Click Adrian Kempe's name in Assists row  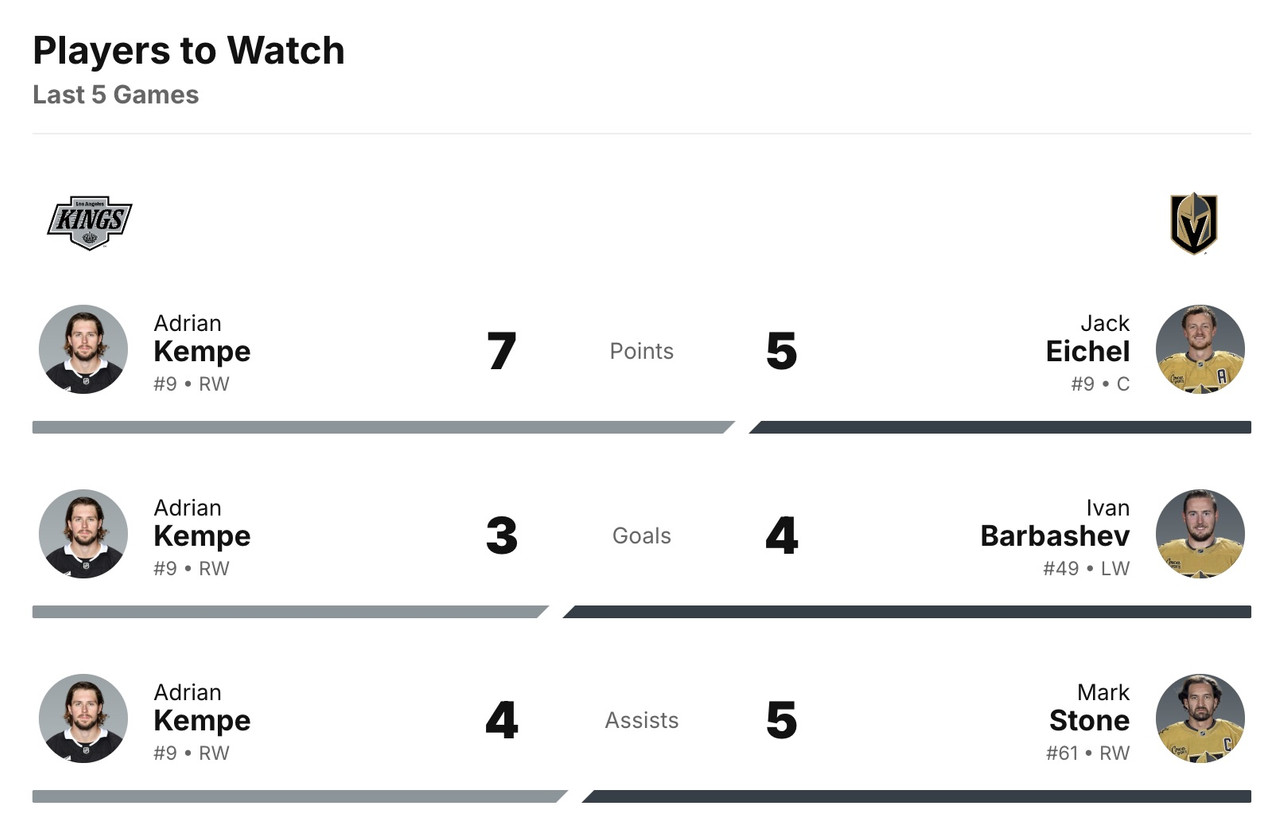(202, 708)
